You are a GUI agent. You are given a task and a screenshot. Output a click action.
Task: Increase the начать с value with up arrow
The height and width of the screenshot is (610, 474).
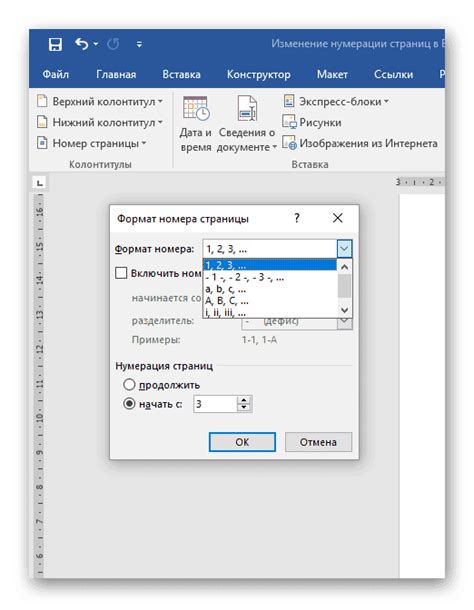244,400
